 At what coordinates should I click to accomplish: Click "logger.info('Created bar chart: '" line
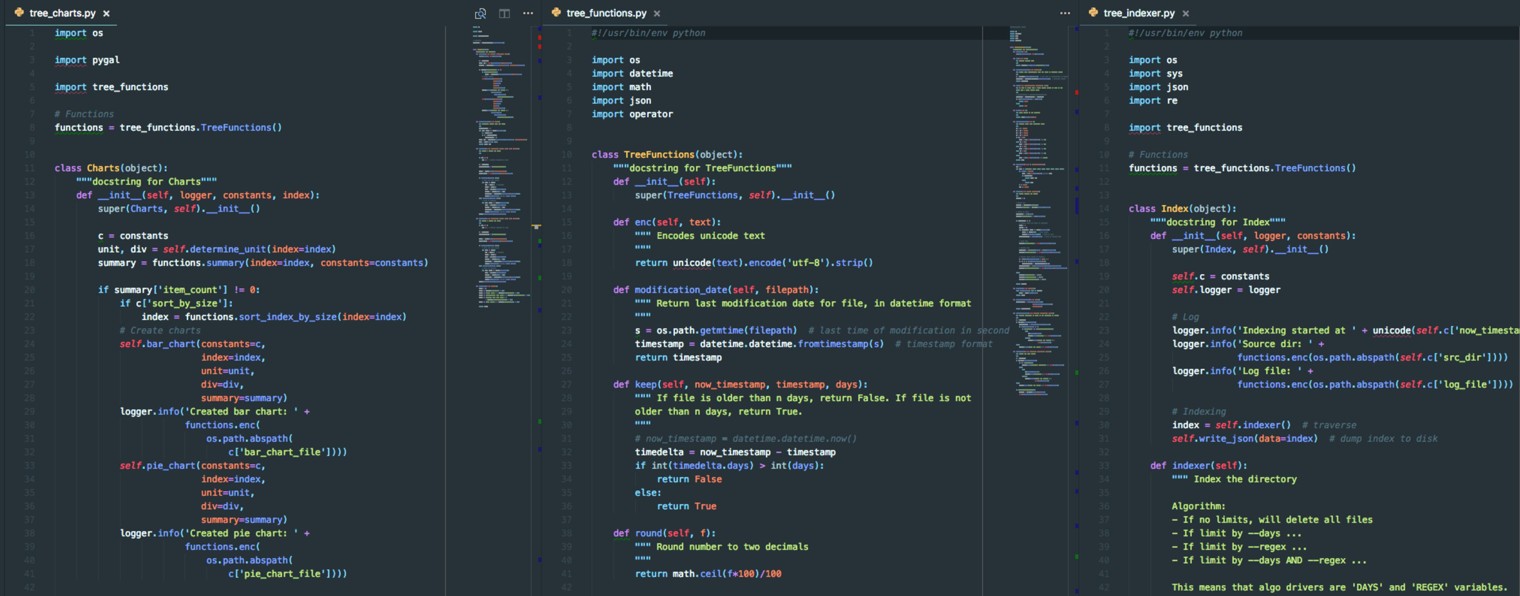[215, 411]
